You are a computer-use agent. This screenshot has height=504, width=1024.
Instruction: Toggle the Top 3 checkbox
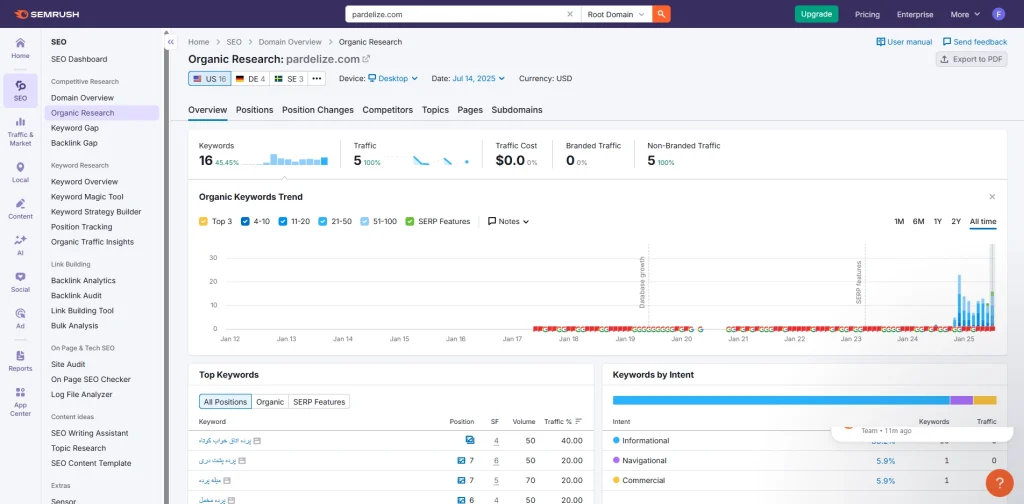(x=203, y=221)
